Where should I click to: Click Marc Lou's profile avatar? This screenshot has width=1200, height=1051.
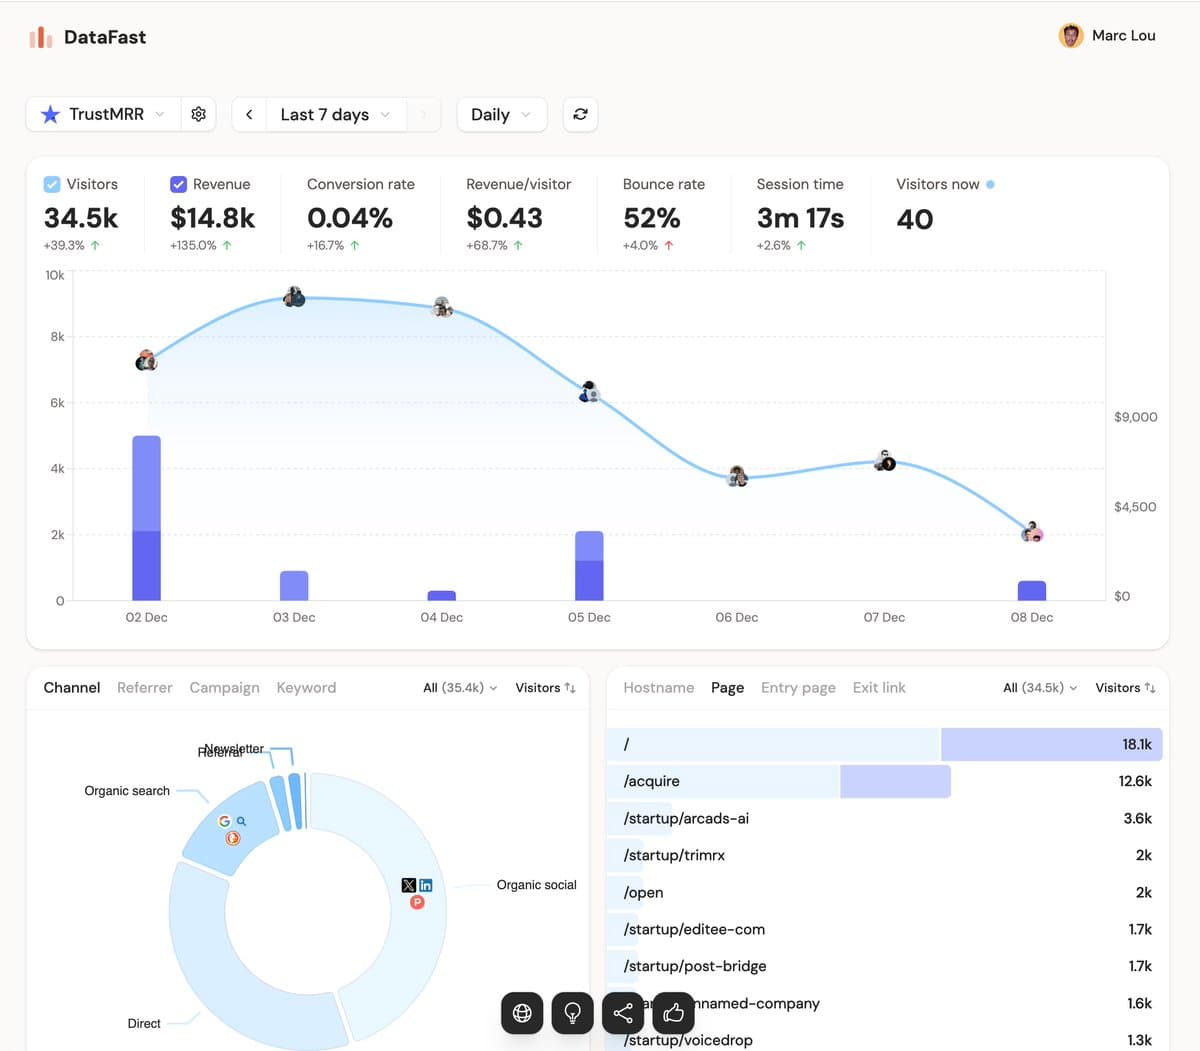(1071, 36)
